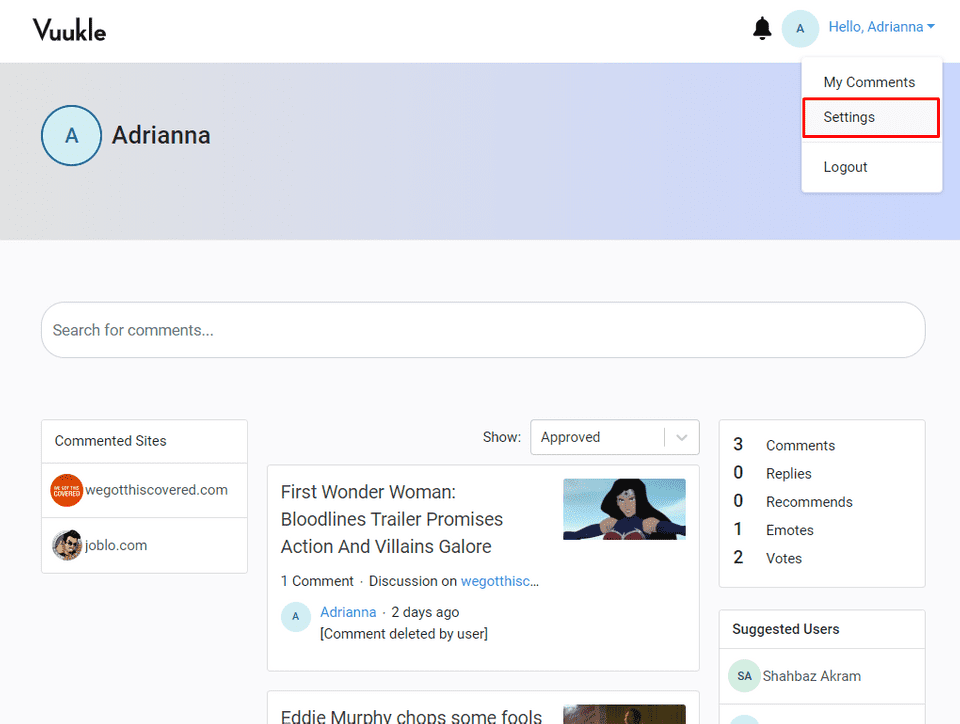Choose My Comments from the menu
The height and width of the screenshot is (724, 960).
(869, 82)
